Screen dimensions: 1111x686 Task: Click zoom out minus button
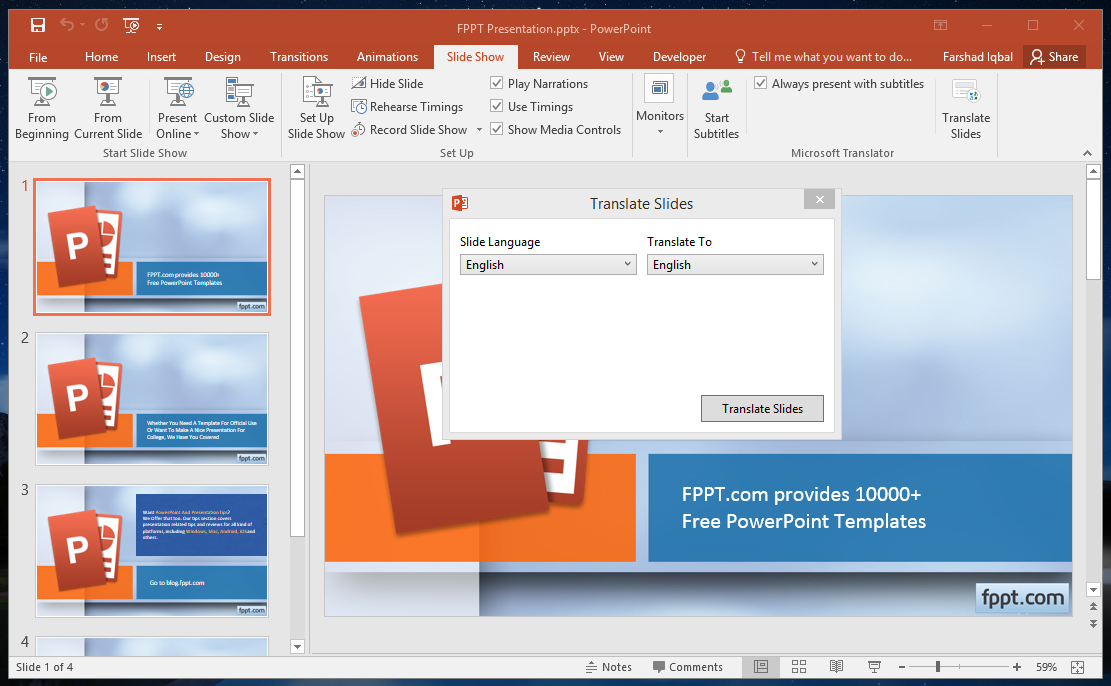[901, 667]
